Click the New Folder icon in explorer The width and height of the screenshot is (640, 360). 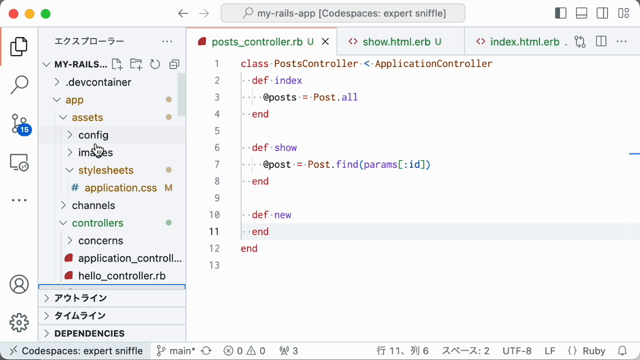click(x=136, y=64)
